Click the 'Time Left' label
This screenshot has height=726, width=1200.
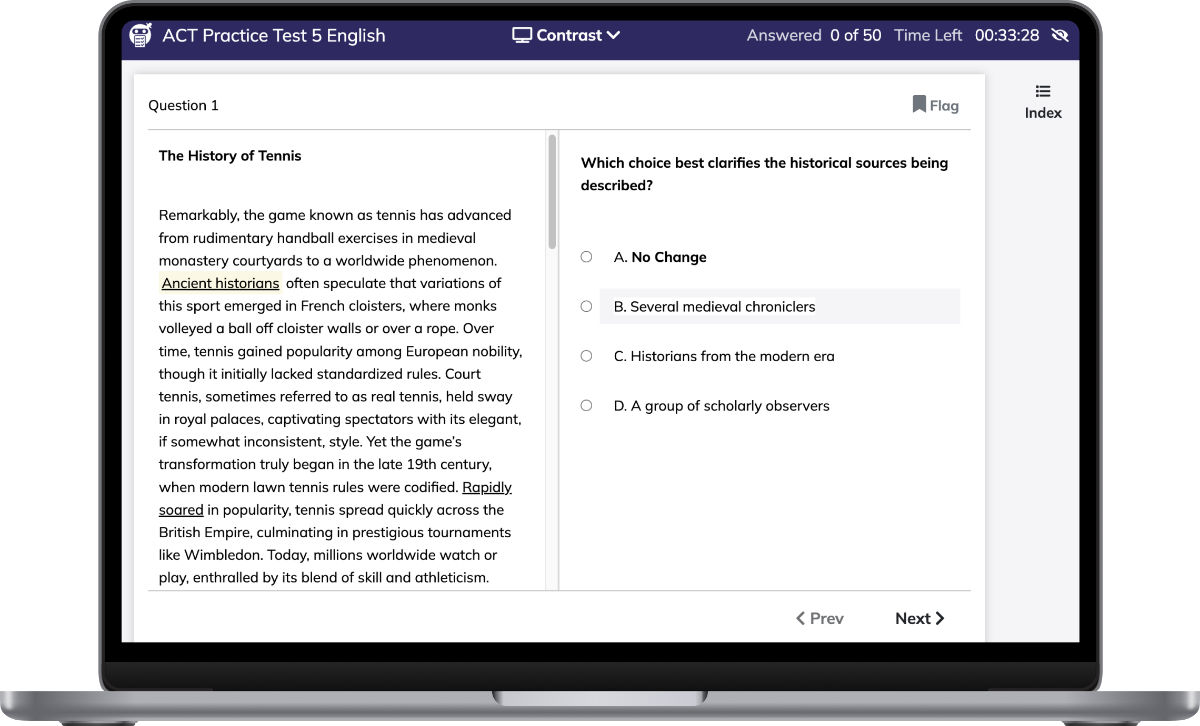(x=928, y=35)
